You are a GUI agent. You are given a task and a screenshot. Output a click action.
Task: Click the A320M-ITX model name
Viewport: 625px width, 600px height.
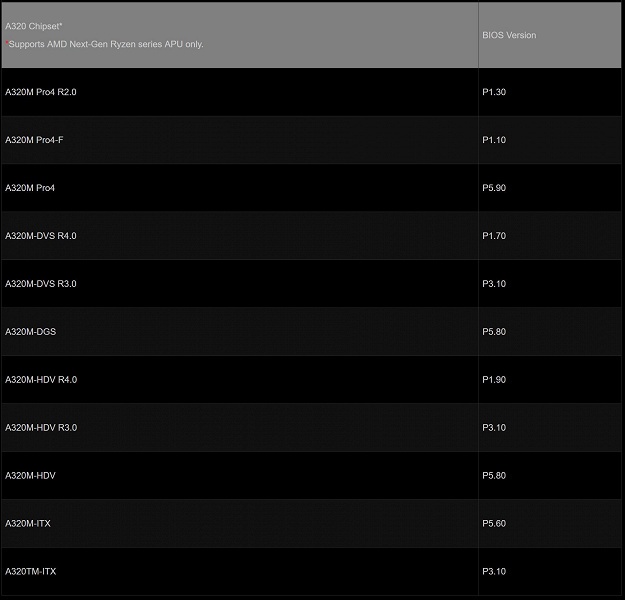coord(28,524)
